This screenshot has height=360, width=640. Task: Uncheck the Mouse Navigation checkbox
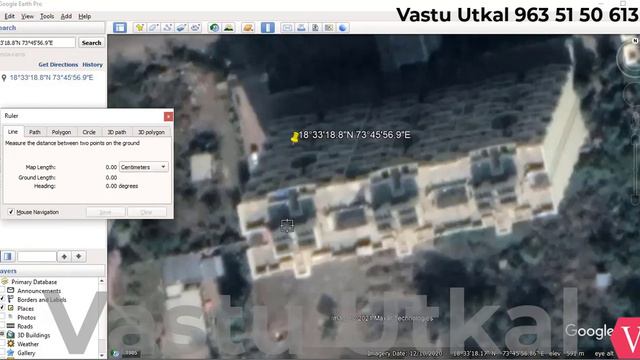11,212
